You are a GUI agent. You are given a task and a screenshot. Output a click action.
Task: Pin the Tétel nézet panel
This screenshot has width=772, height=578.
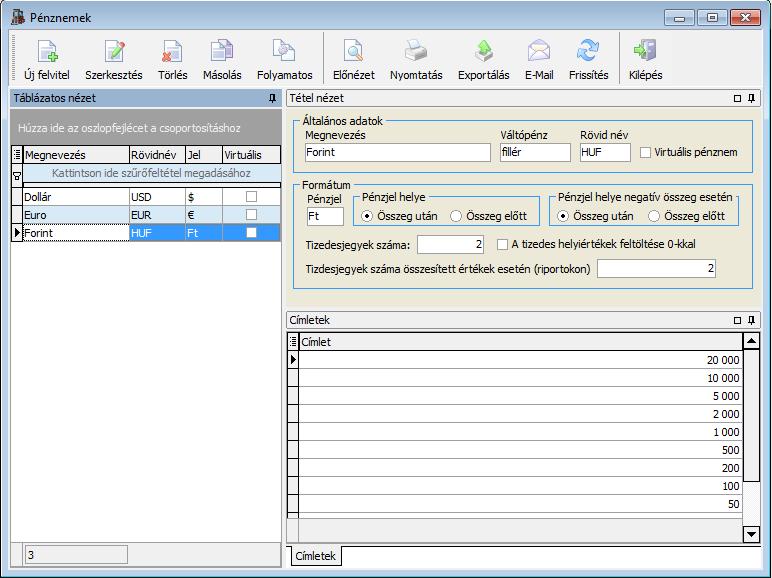751,98
